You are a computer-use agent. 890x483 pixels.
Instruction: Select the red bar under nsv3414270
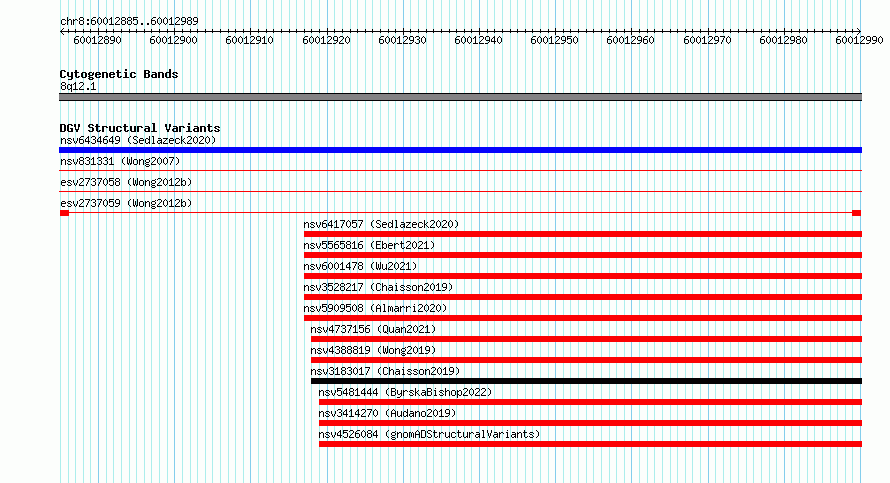590,423
